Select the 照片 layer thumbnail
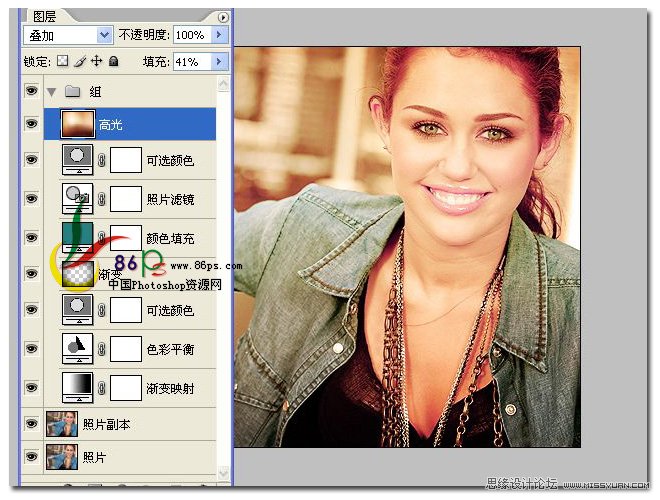 tap(62, 457)
